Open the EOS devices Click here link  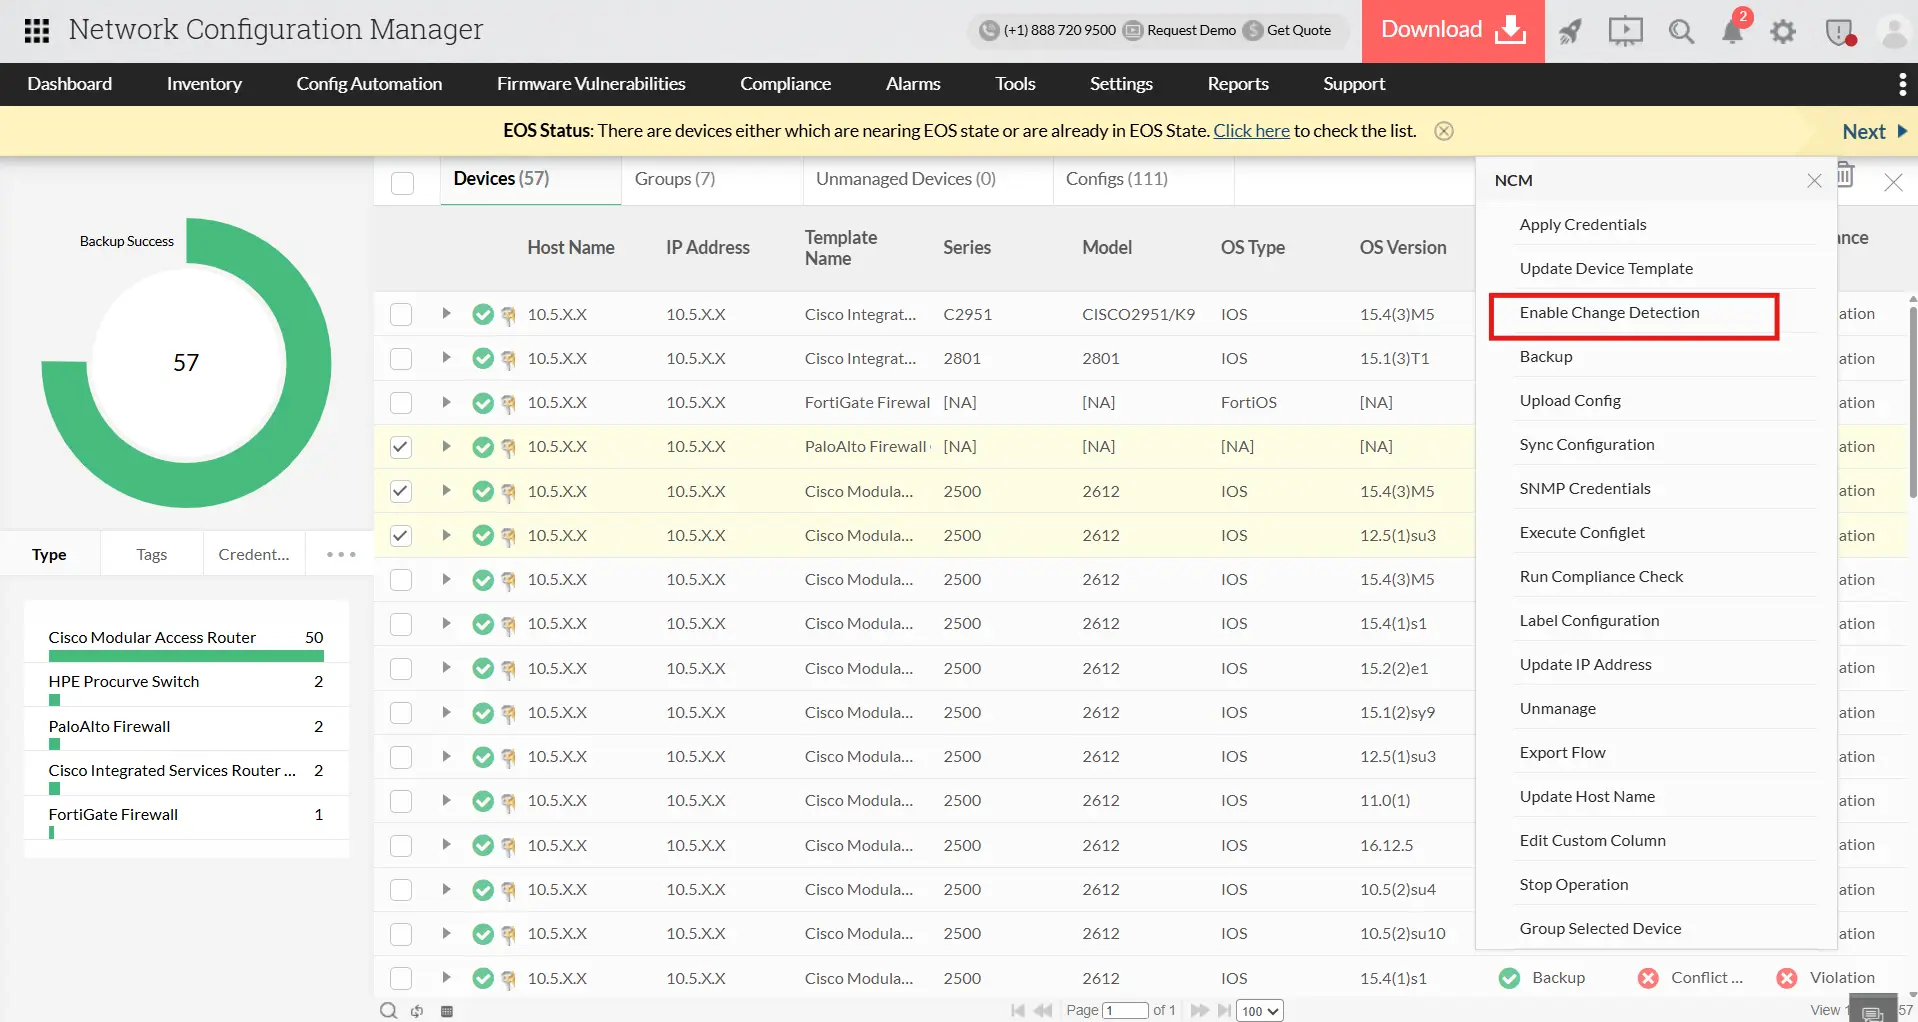coord(1251,130)
